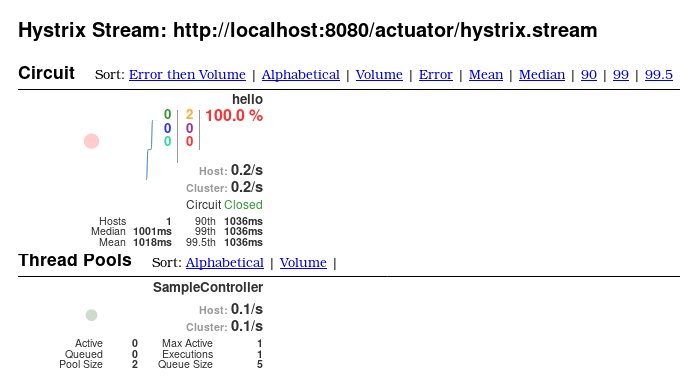Click Mean latency value 1018ms
Image resolution: width=680 pixels, height=388 pixels.
pyautogui.click(x=152, y=242)
